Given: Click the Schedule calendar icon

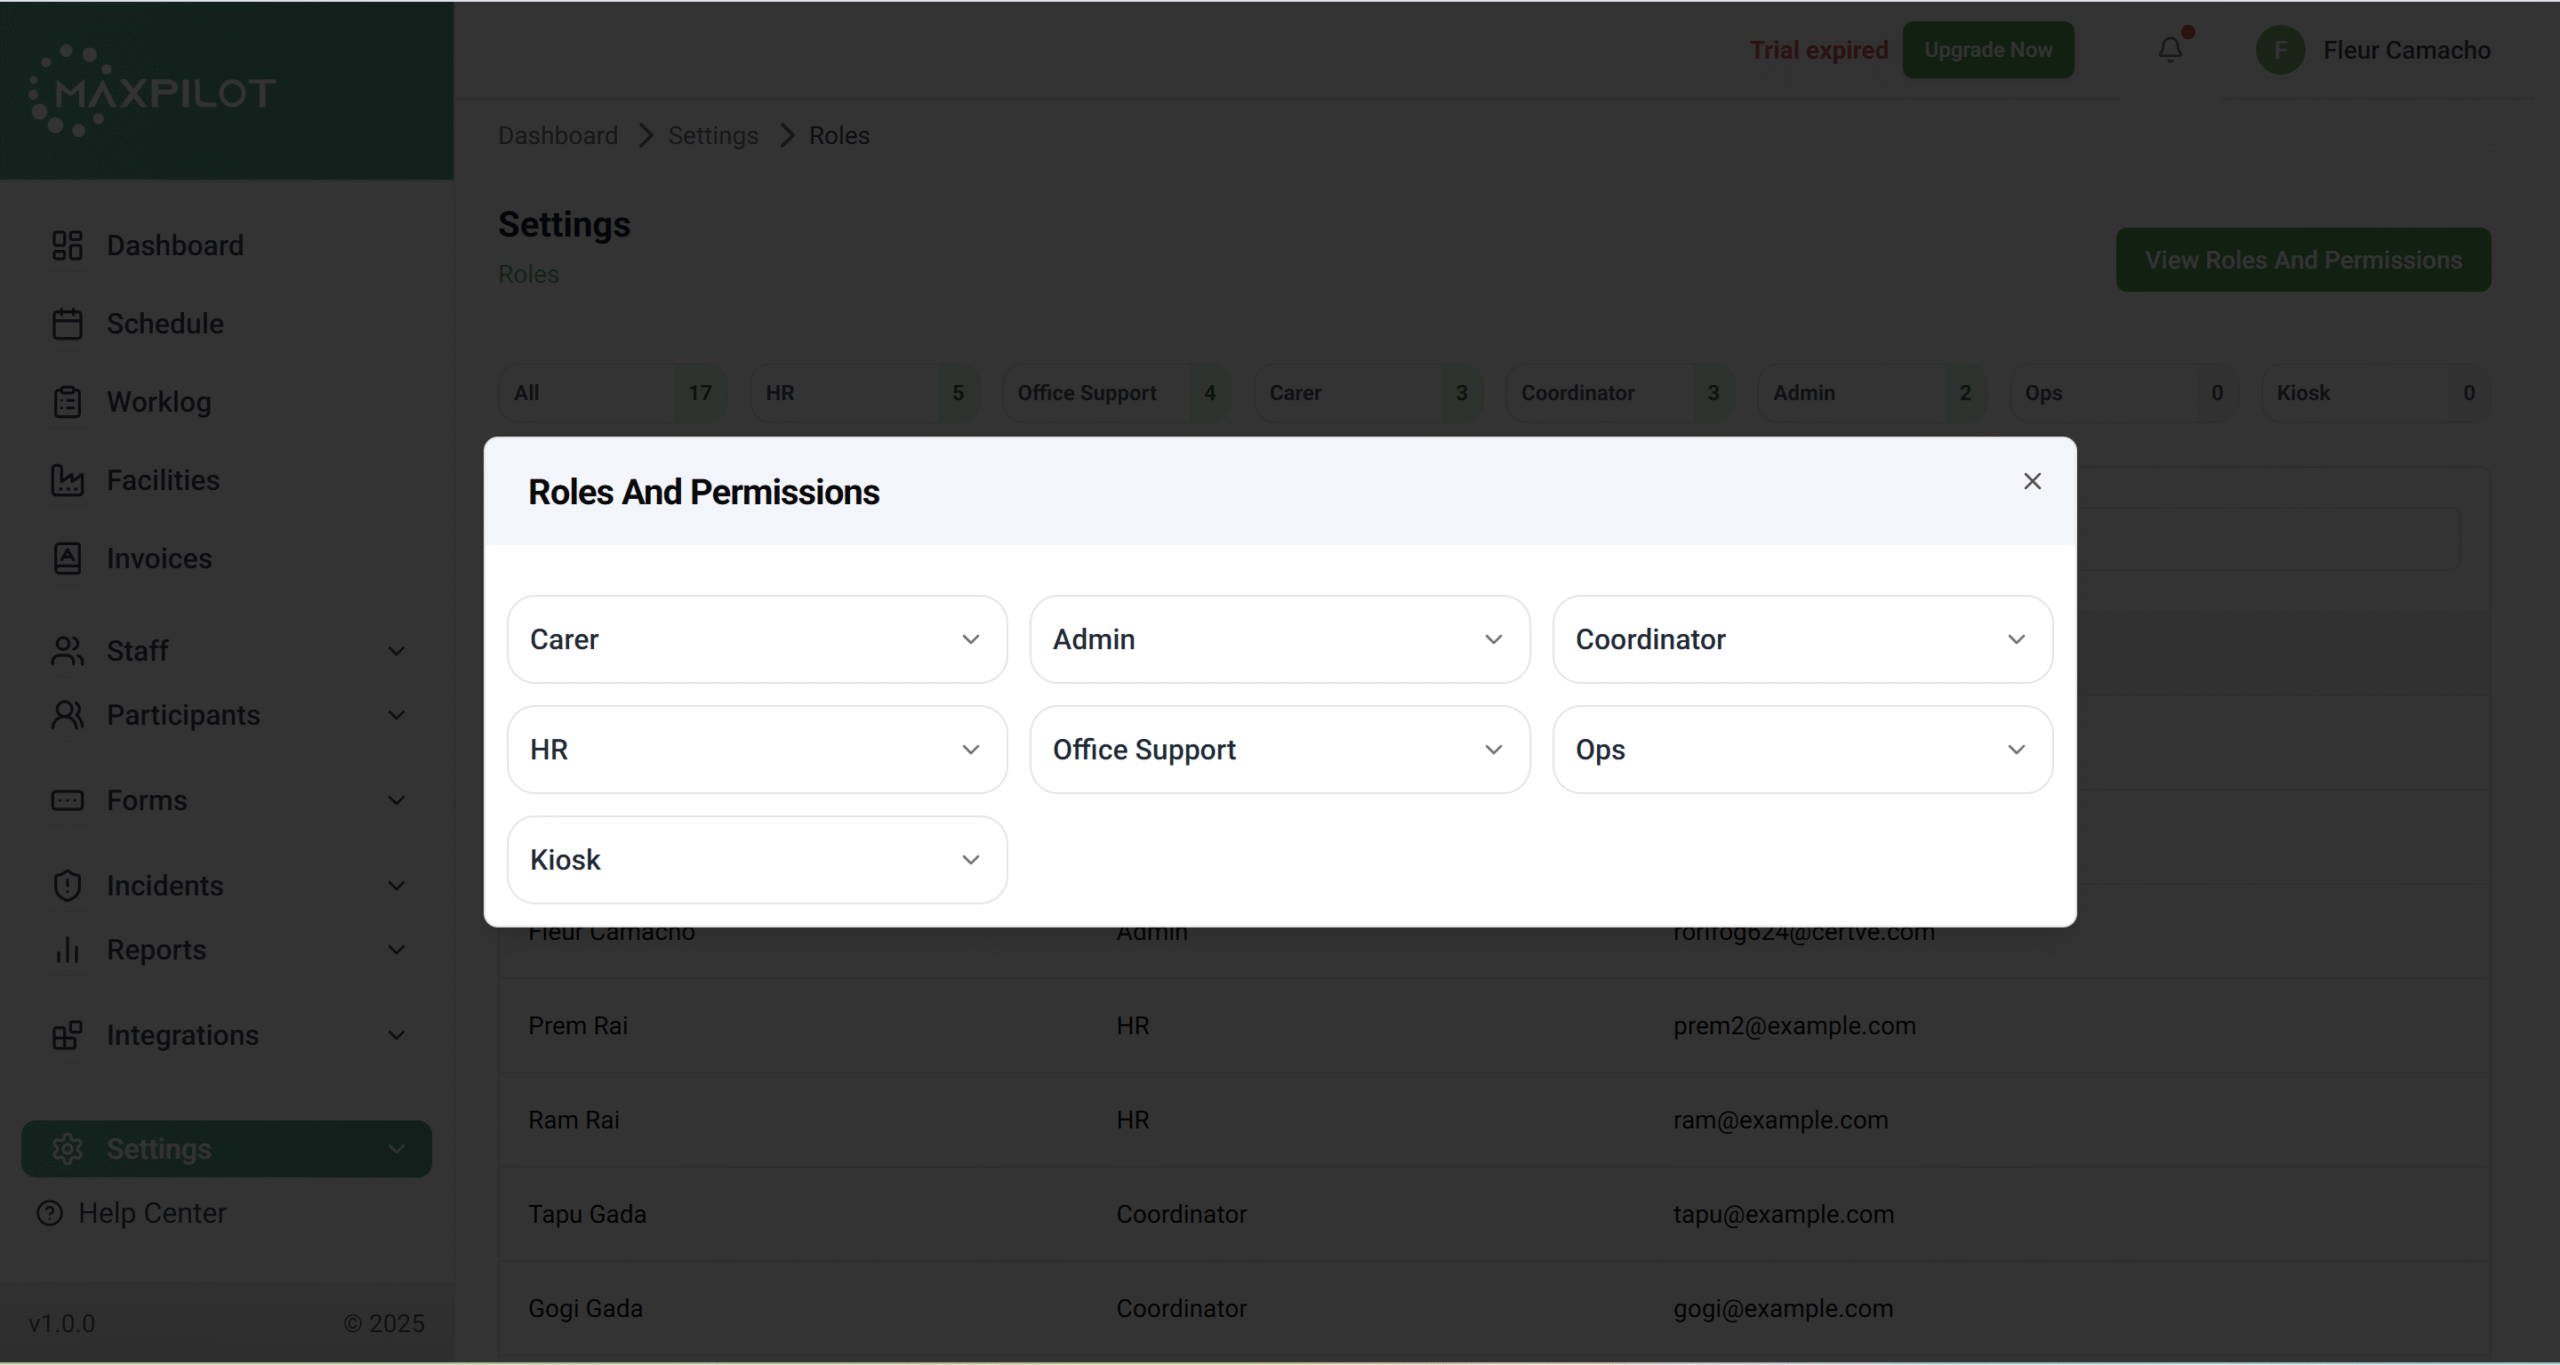Looking at the screenshot, I should click(67, 324).
